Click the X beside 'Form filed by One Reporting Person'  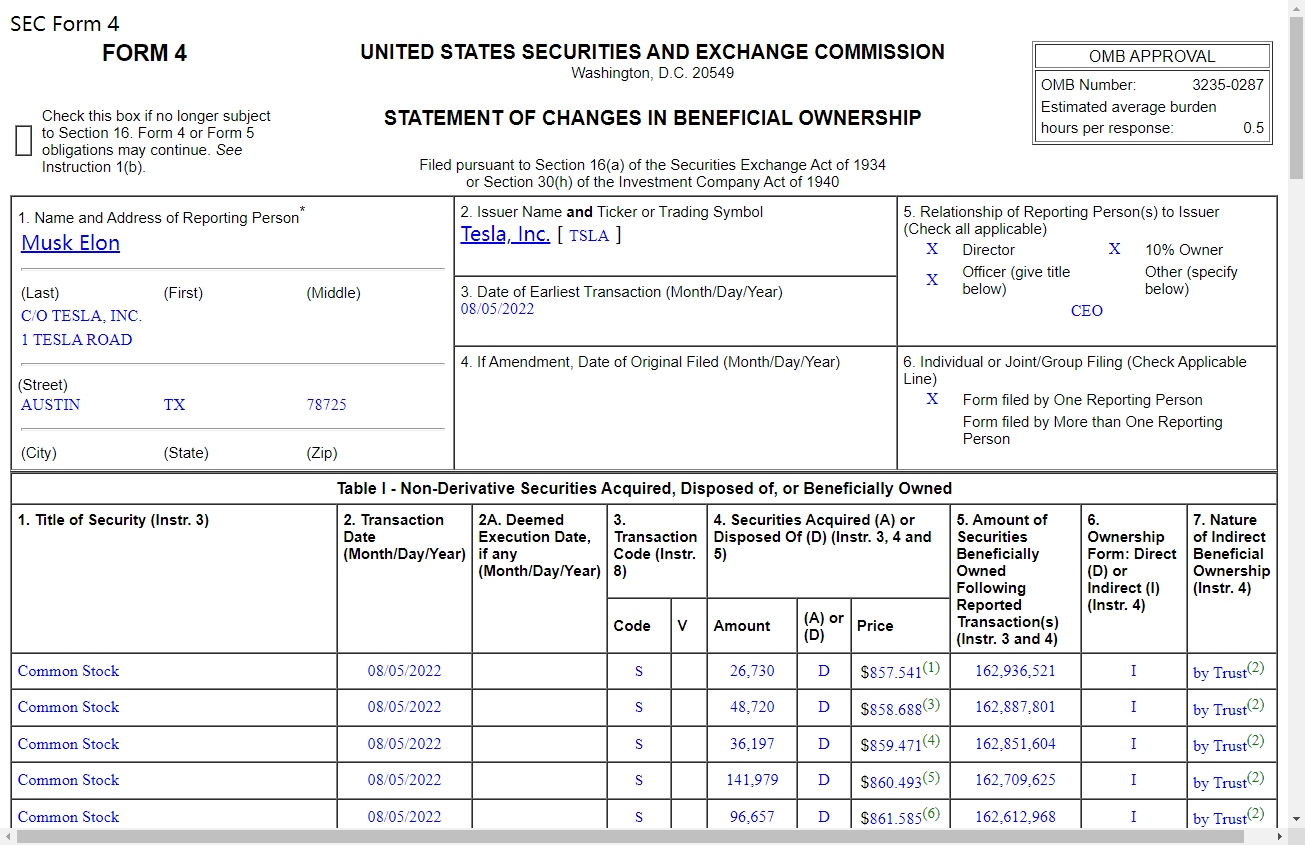pyautogui.click(x=932, y=399)
